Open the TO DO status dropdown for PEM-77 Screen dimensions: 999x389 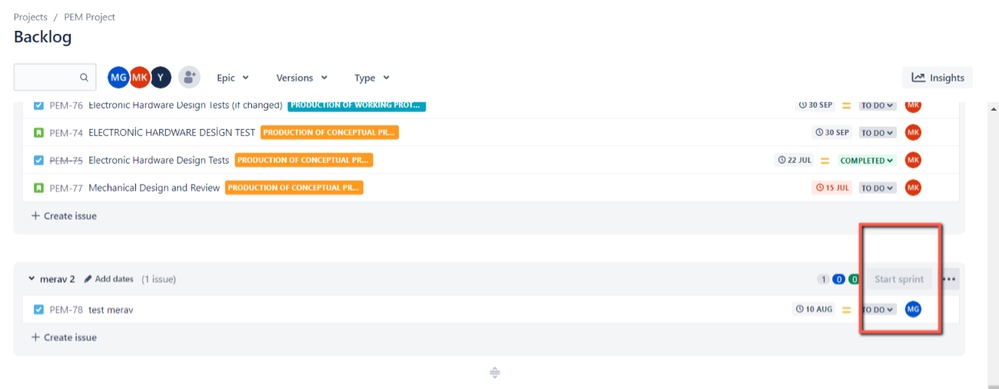pos(877,188)
